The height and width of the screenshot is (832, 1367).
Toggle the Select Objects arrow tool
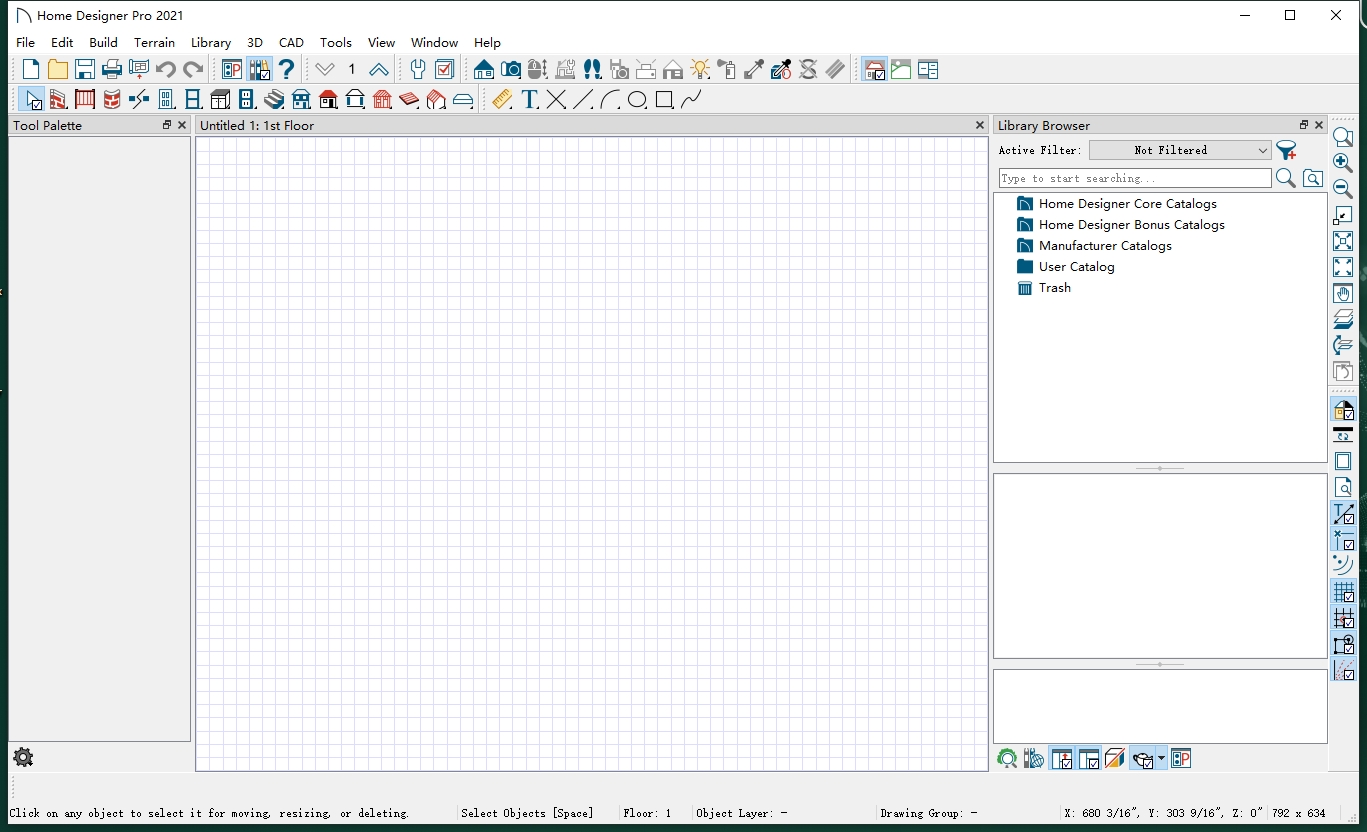31,100
